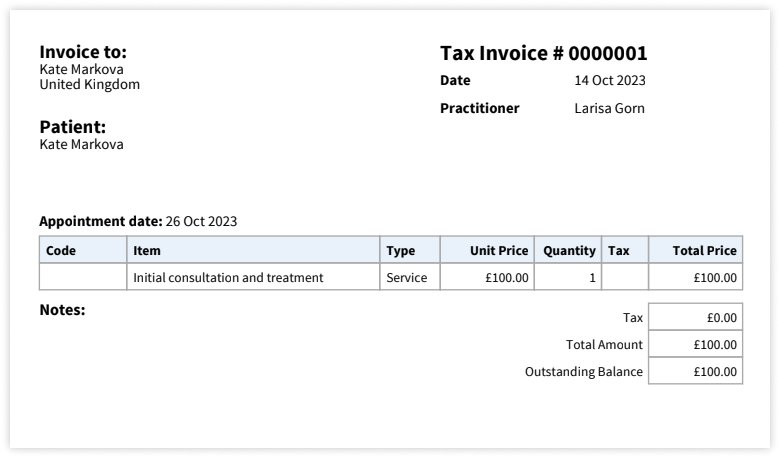
Task: Click the Invoice to heading
Action: pos(83,52)
